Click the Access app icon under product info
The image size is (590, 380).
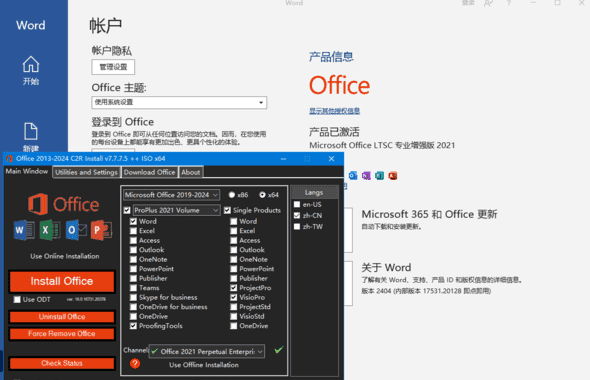point(393,175)
